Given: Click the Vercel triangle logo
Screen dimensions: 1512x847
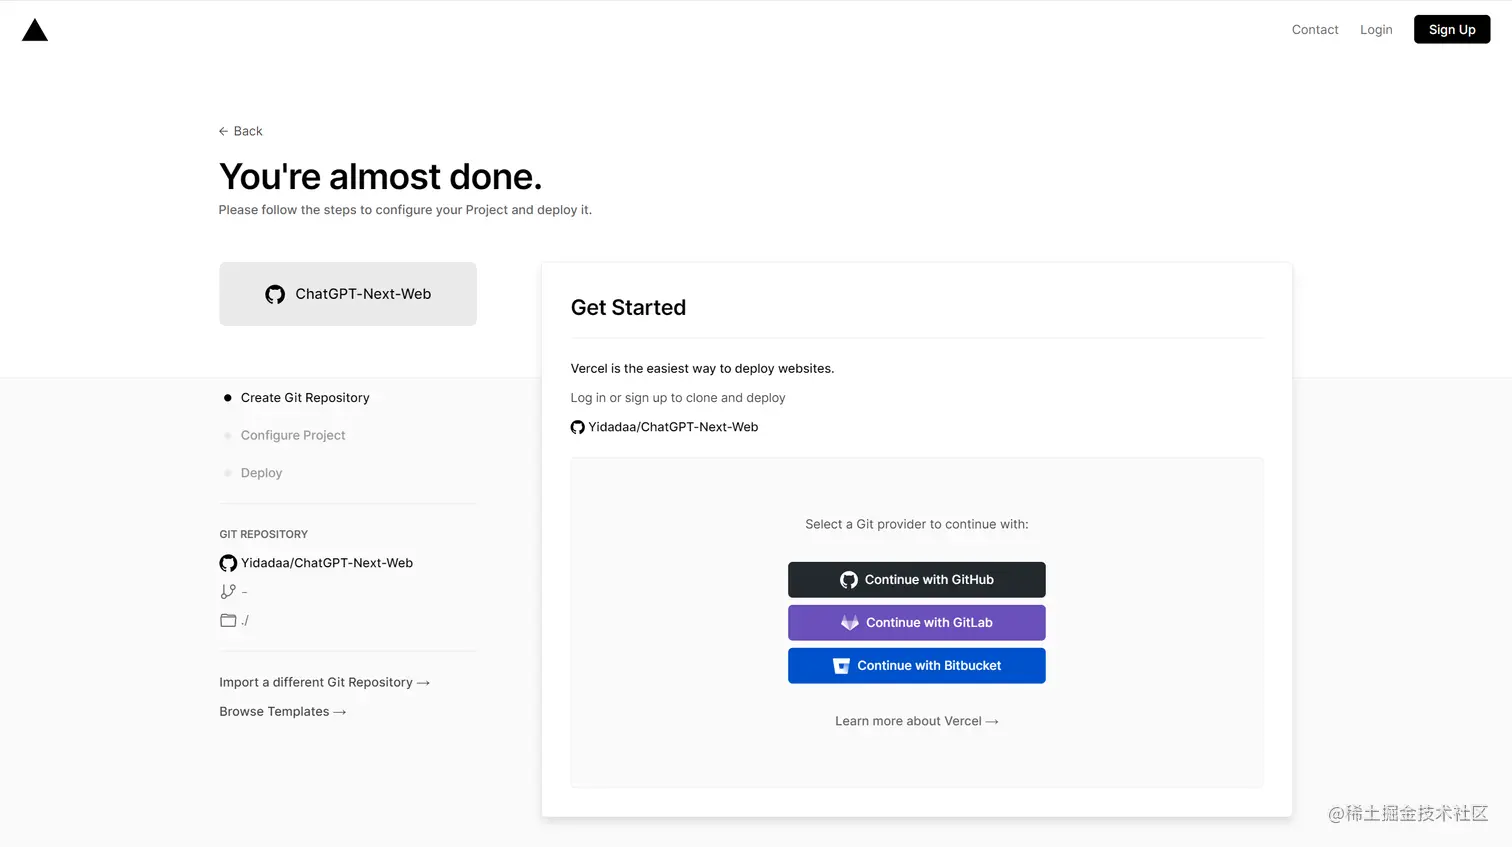Looking at the screenshot, I should click(x=35, y=30).
